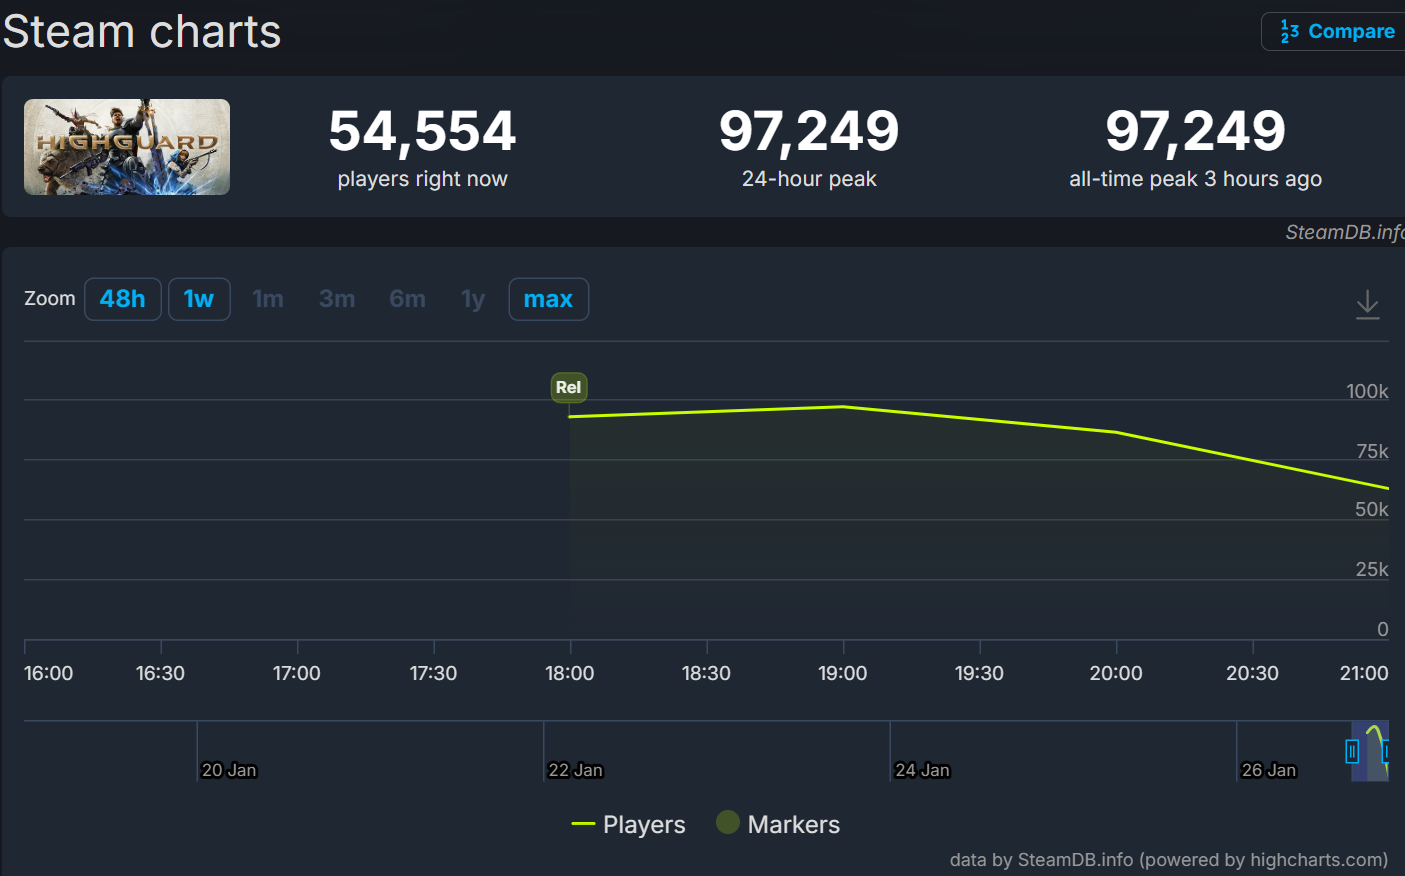The width and height of the screenshot is (1405, 876).
Task: Switch chart zoom to 1w
Action: (x=199, y=299)
